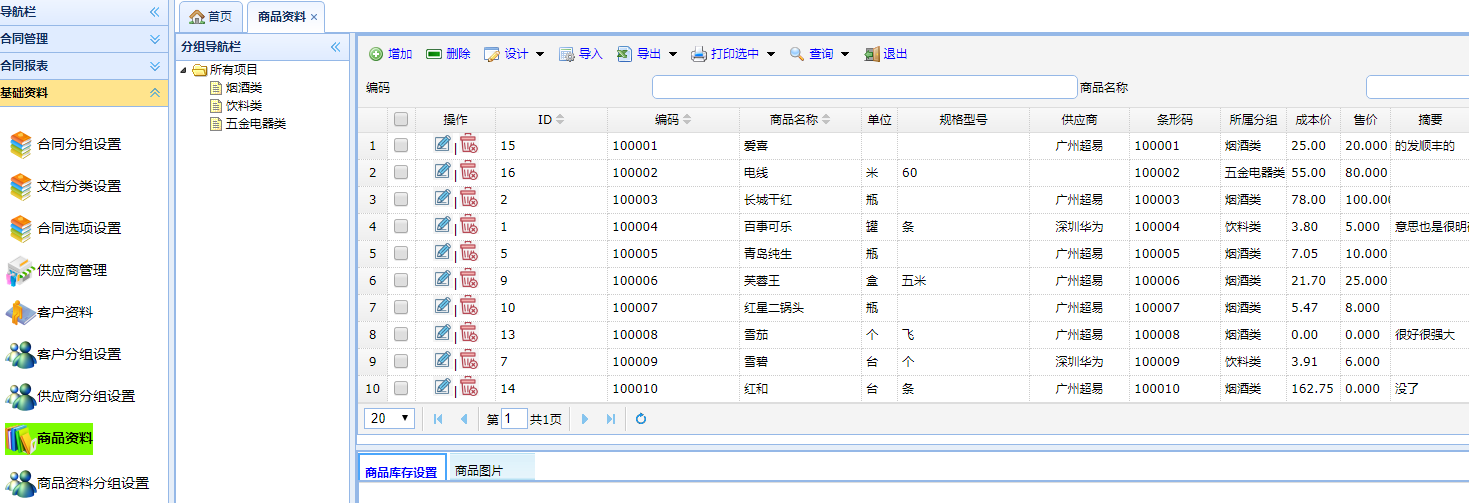Go to first page of grid
The width and height of the screenshot is (1469, 503).
438,419
